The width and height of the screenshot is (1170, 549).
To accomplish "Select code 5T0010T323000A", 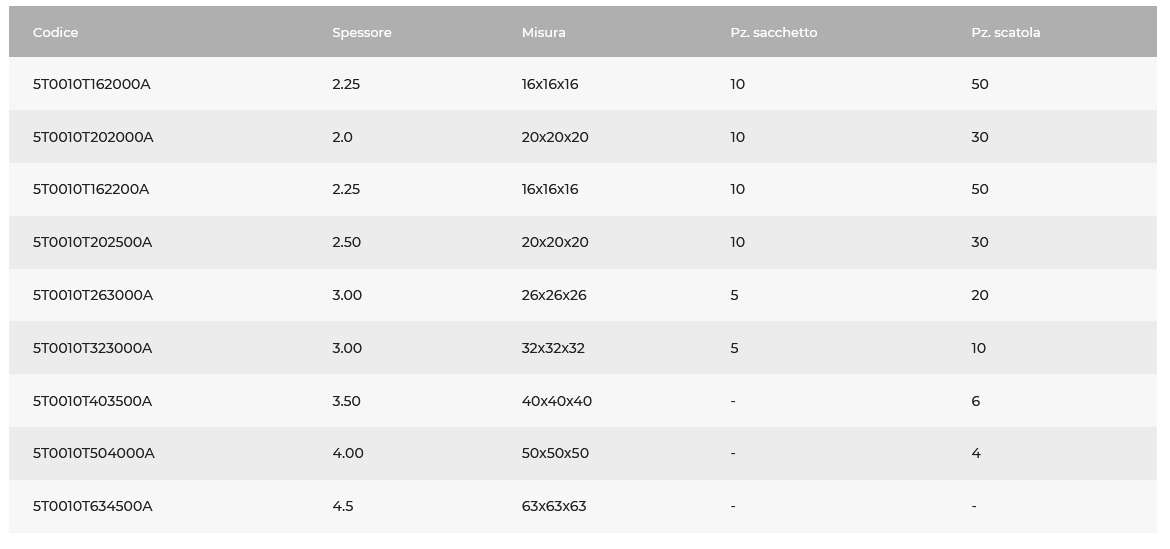I will [x=93, y=348].
